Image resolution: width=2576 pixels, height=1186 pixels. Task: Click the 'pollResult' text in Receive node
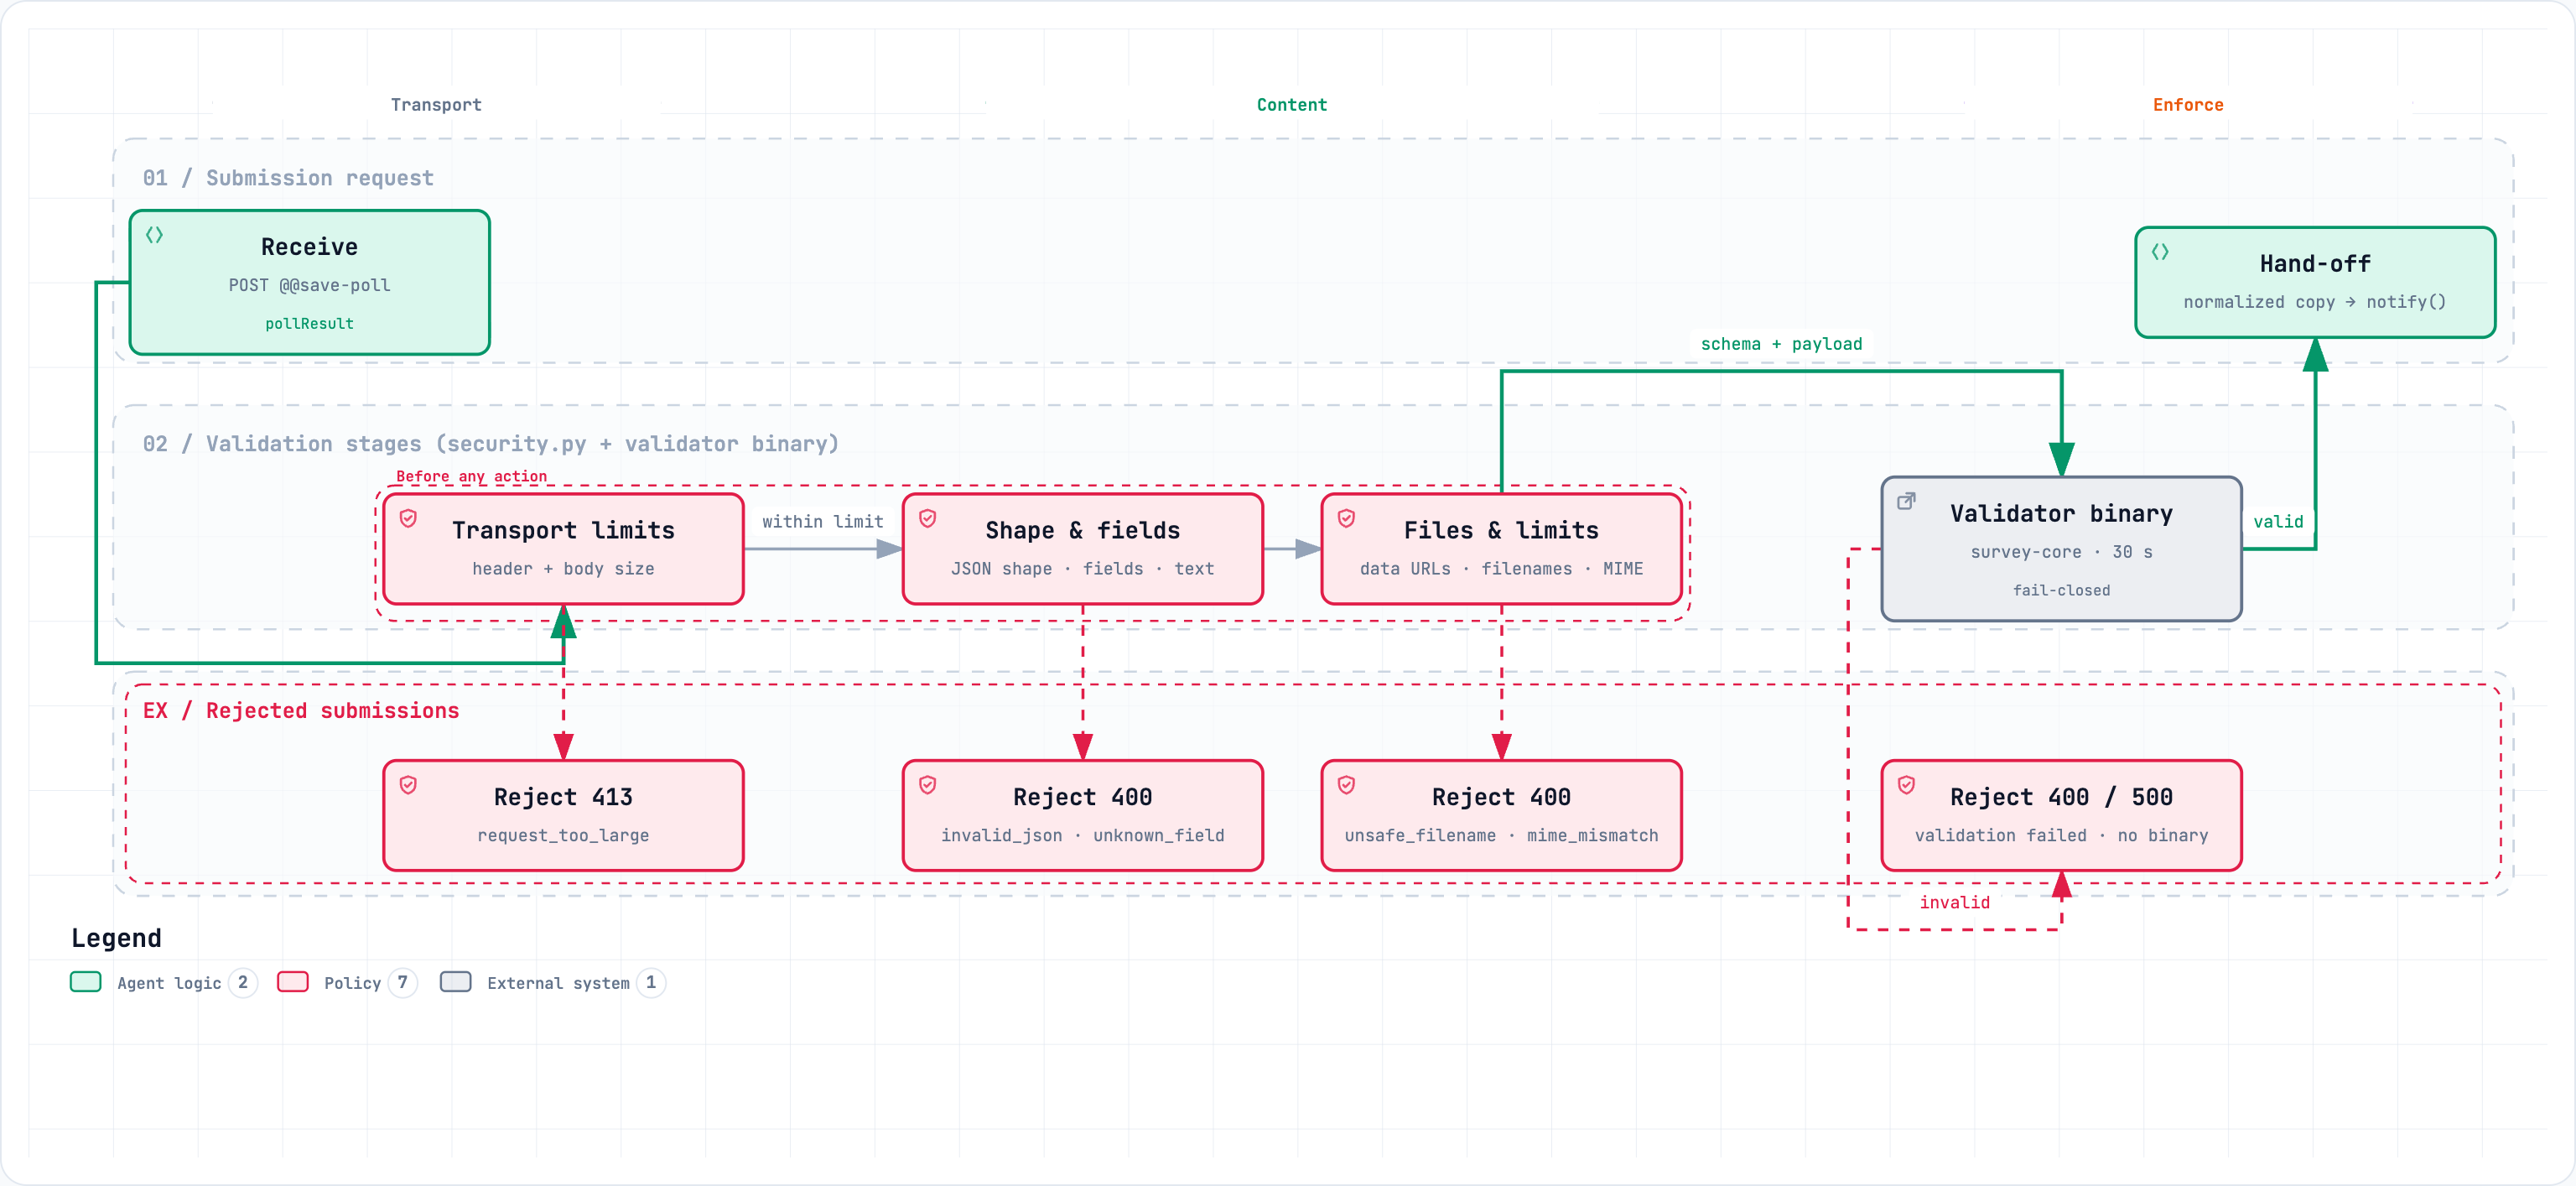(x=309, y=324)
